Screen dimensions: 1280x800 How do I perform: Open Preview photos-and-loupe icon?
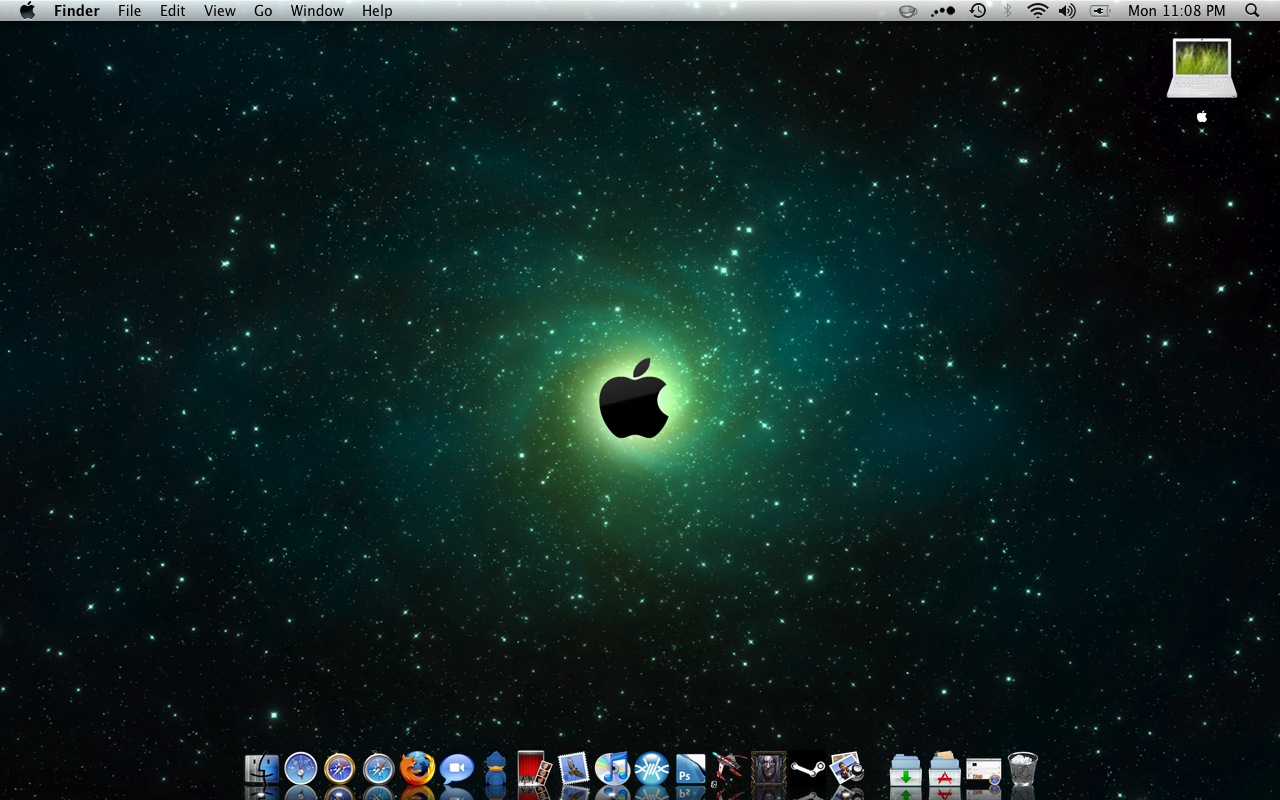pyautogui.click(x=847, y=769)
